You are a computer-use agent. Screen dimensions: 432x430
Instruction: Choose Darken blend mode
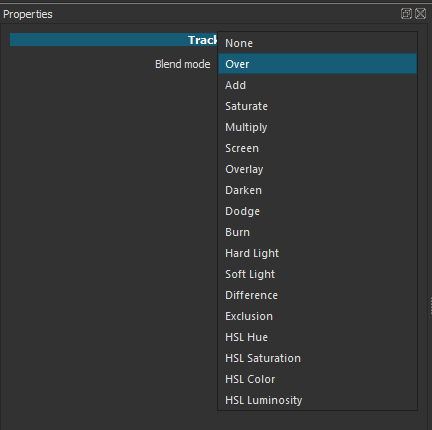[317, 190]
